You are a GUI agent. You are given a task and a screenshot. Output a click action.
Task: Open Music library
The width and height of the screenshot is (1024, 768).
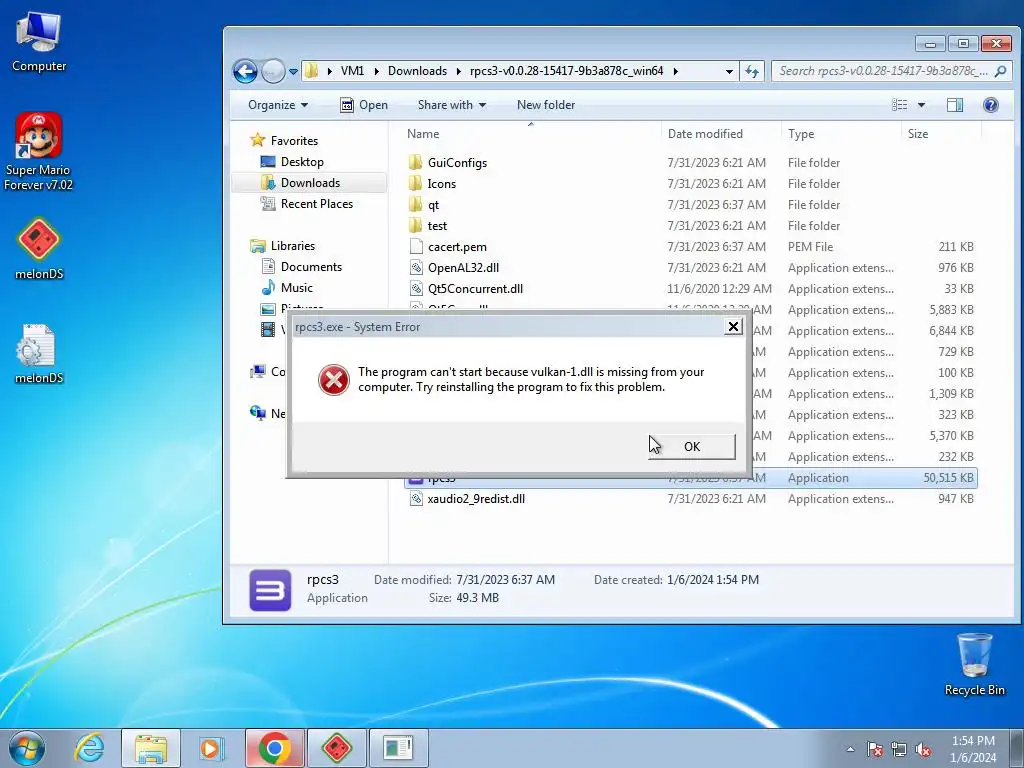pyautogui.click(x=296, y=287)
